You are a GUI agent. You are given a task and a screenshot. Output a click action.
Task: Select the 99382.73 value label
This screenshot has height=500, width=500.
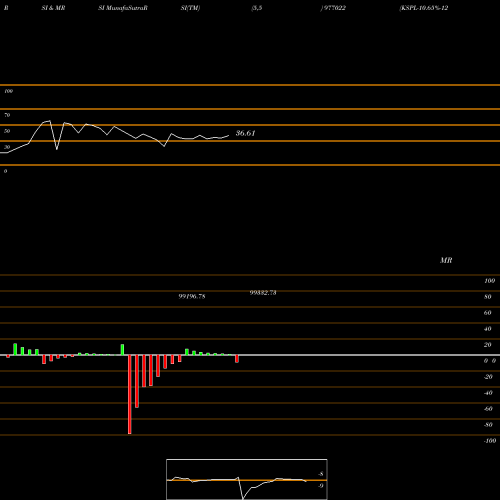[263, 293]
